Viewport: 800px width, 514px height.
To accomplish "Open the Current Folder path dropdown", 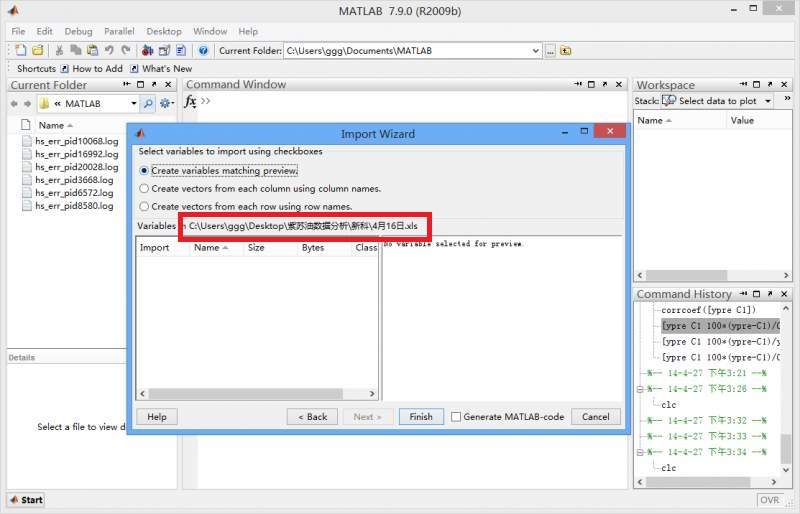I will tap(535, 51).
